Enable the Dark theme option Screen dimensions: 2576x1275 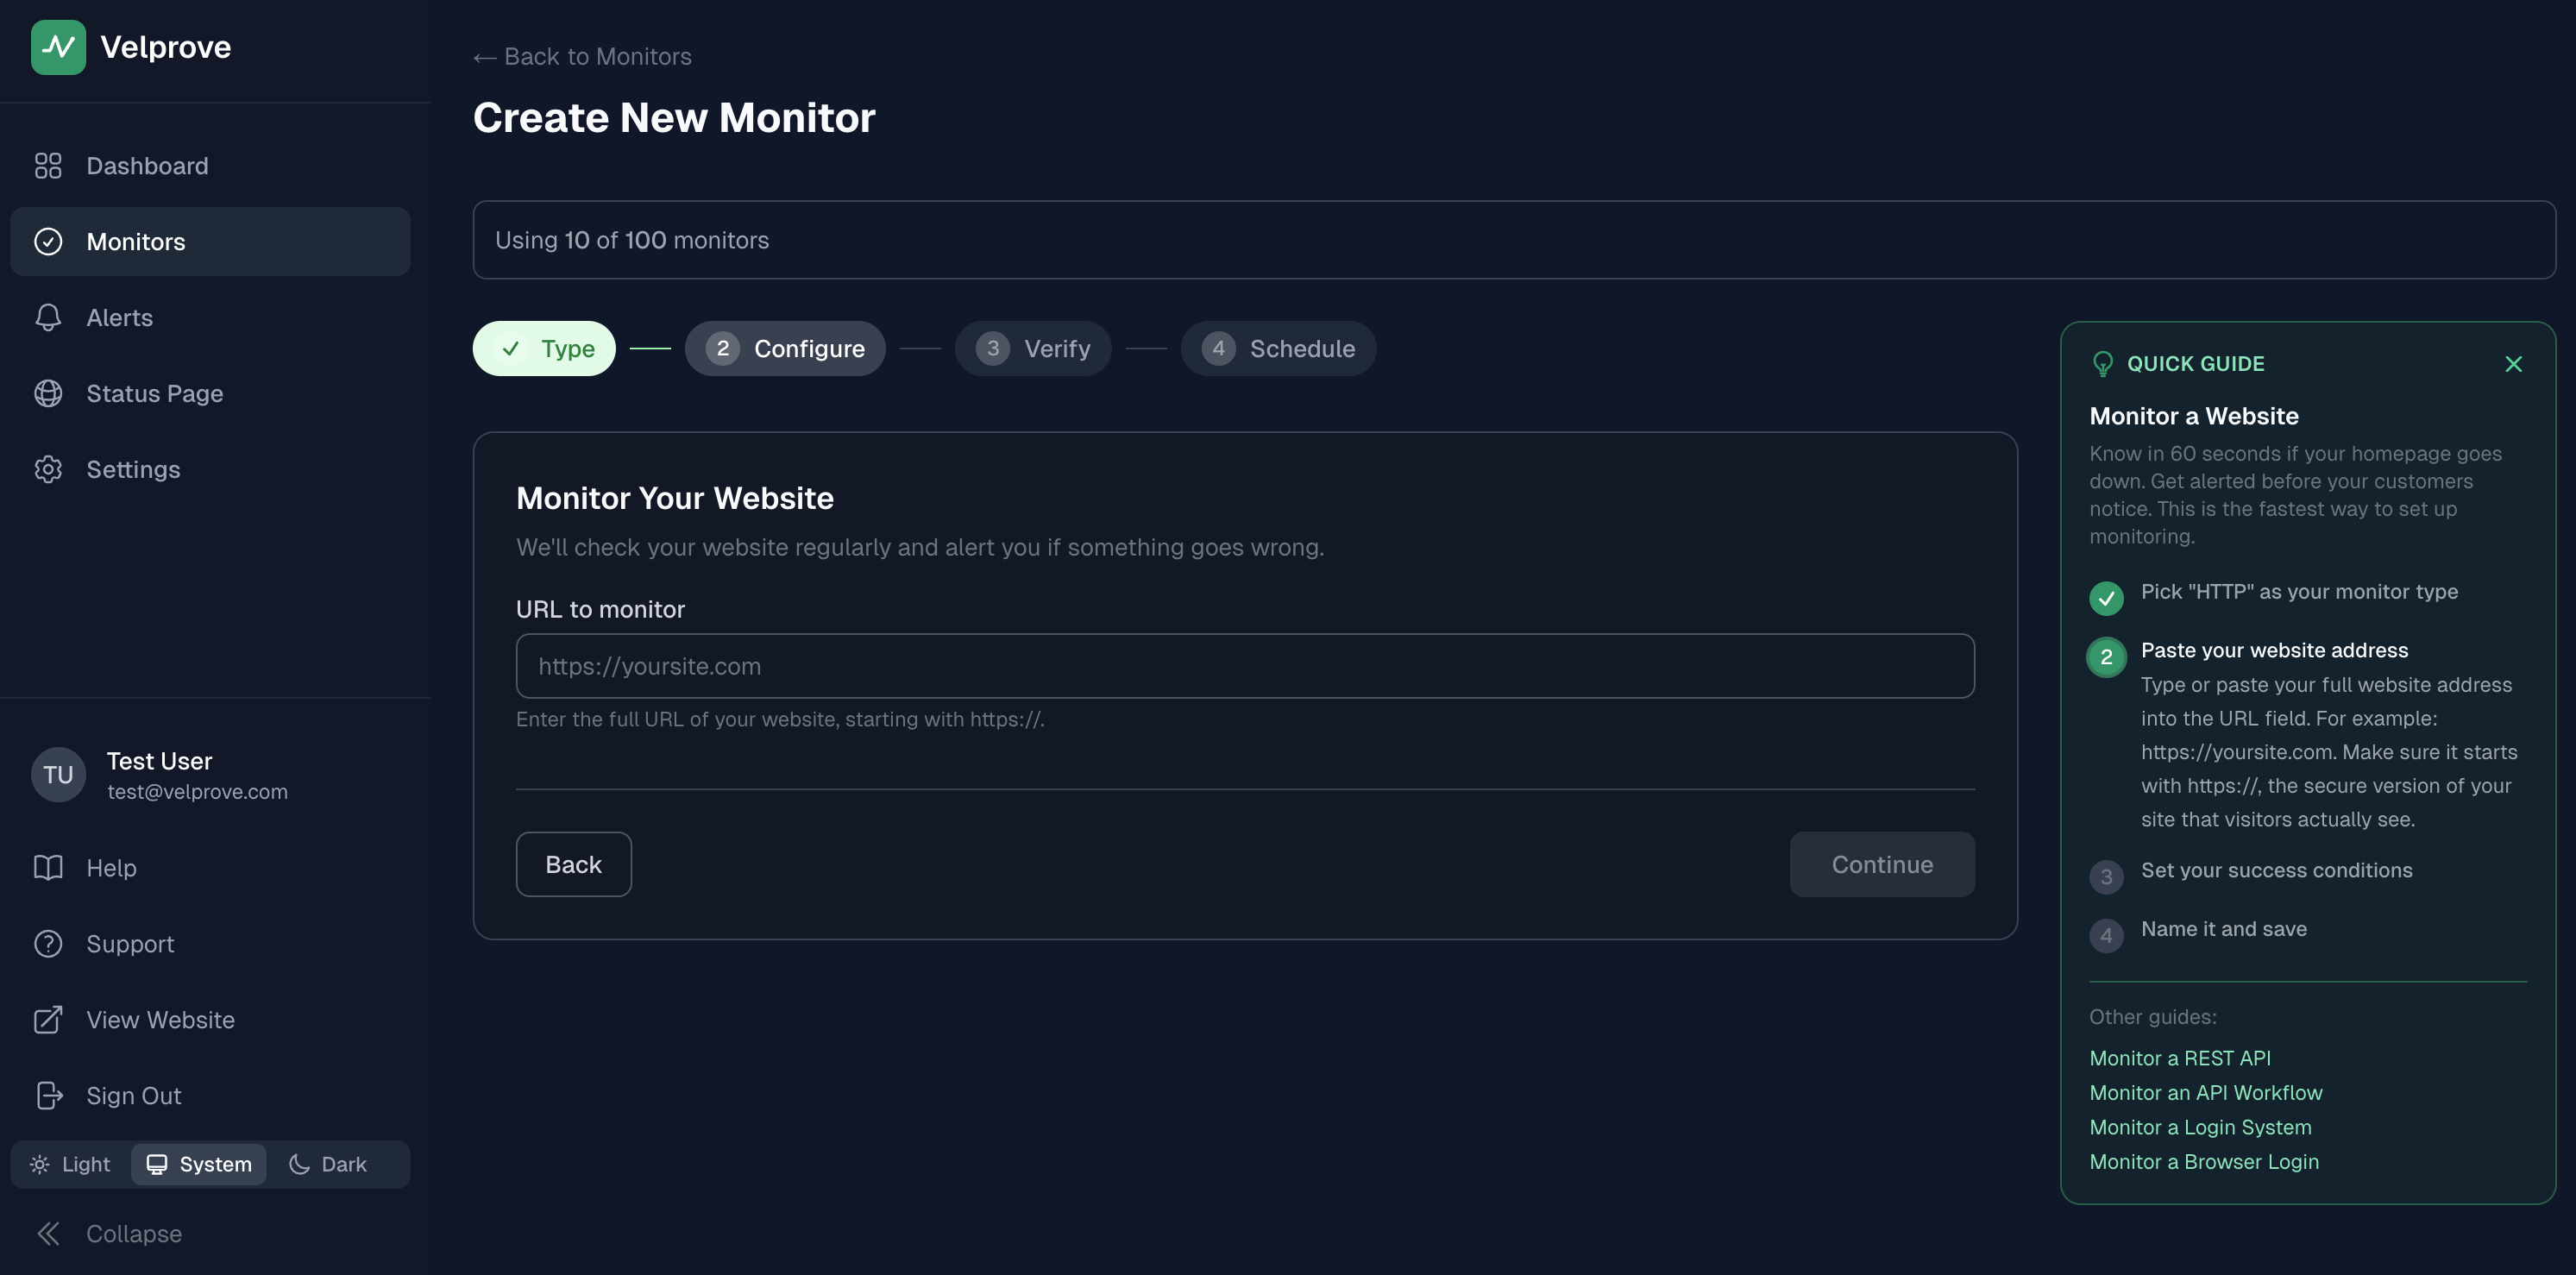[328, 1165]
